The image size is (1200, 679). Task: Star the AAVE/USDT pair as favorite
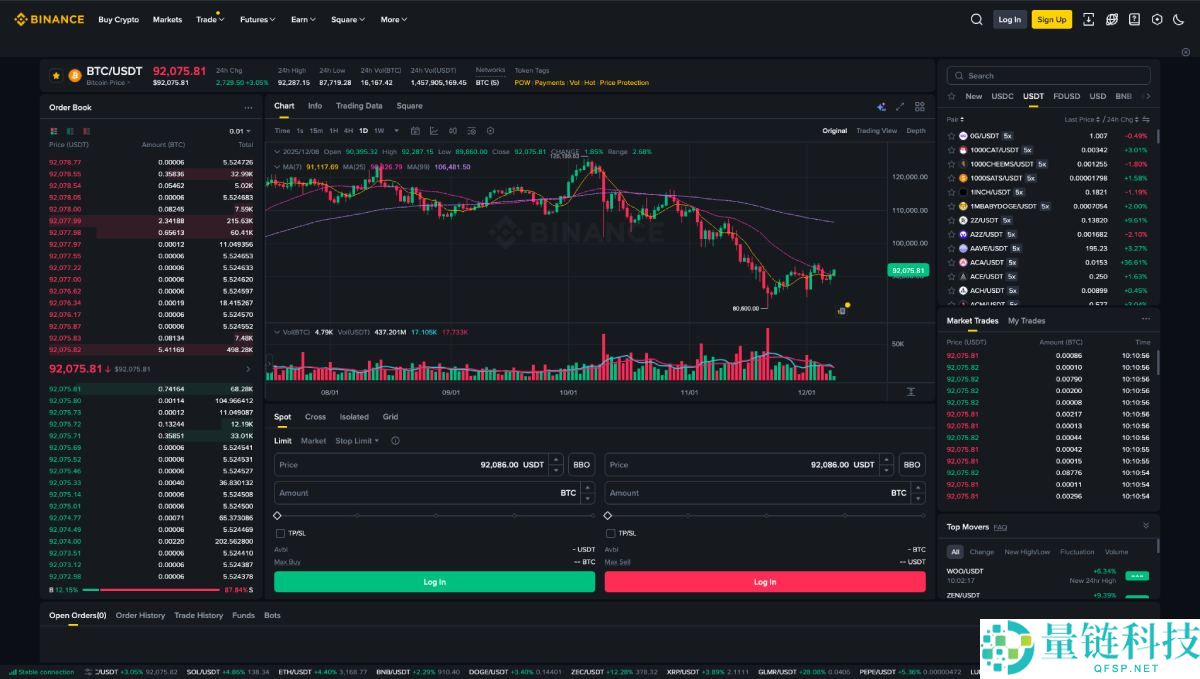[x=951, y=248]
